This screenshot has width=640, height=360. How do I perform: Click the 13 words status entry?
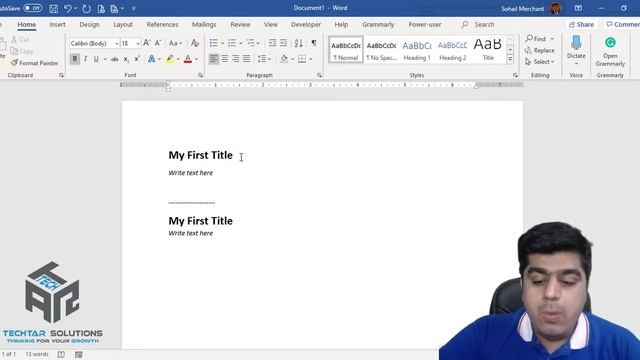37,354
